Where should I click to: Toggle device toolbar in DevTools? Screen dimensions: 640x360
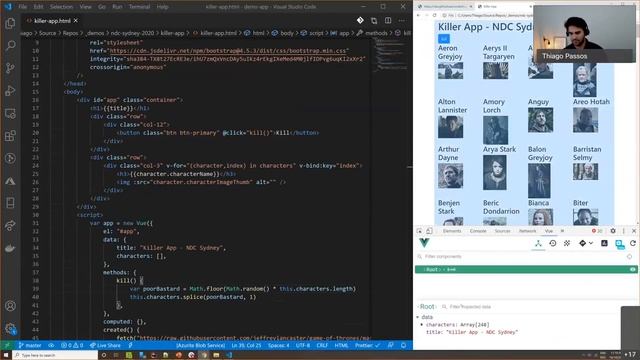click(429, 231)
